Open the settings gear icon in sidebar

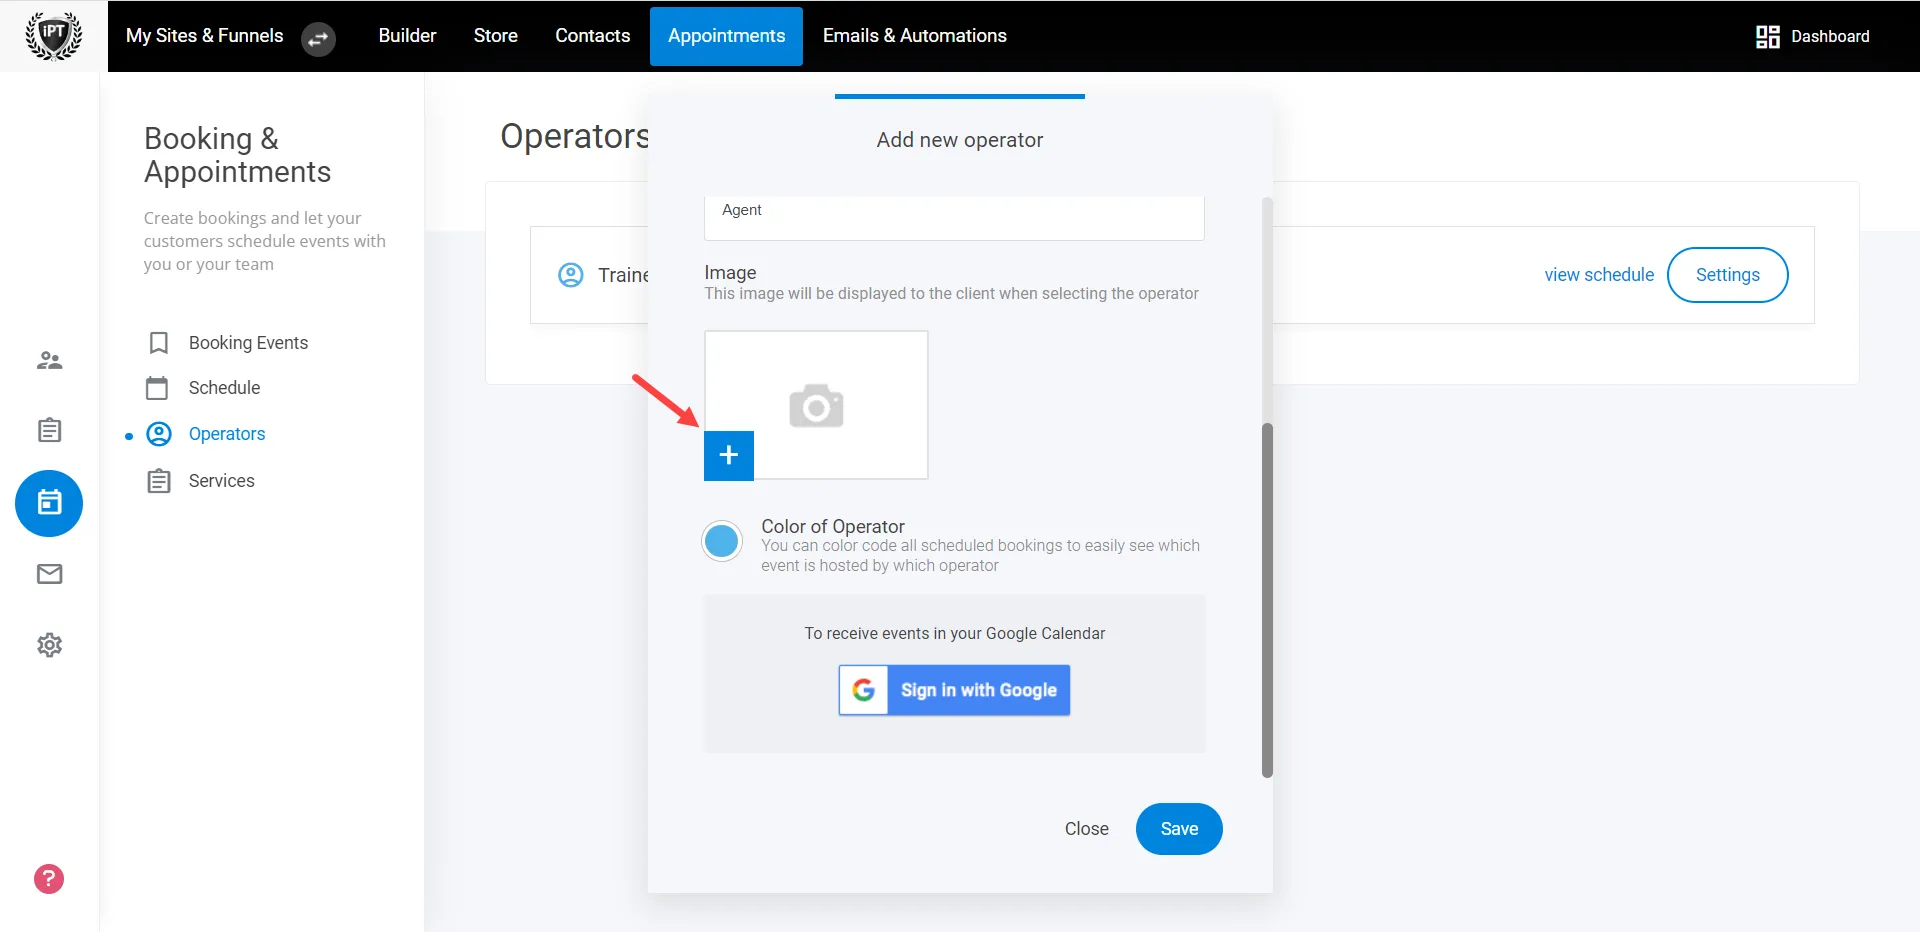coord(49,645)
